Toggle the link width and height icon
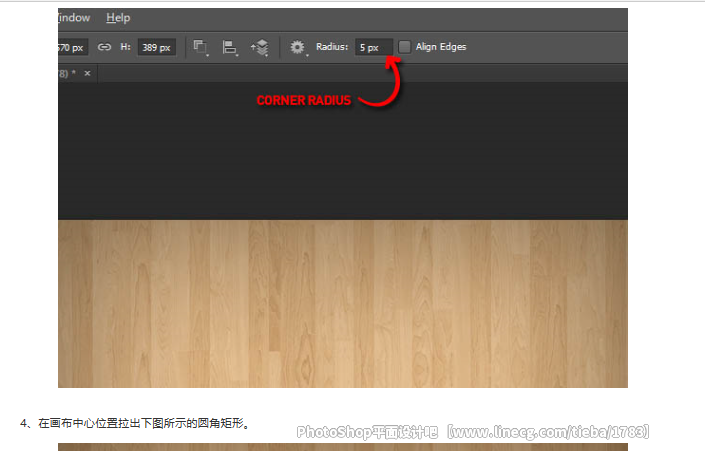 pos(104,47)
